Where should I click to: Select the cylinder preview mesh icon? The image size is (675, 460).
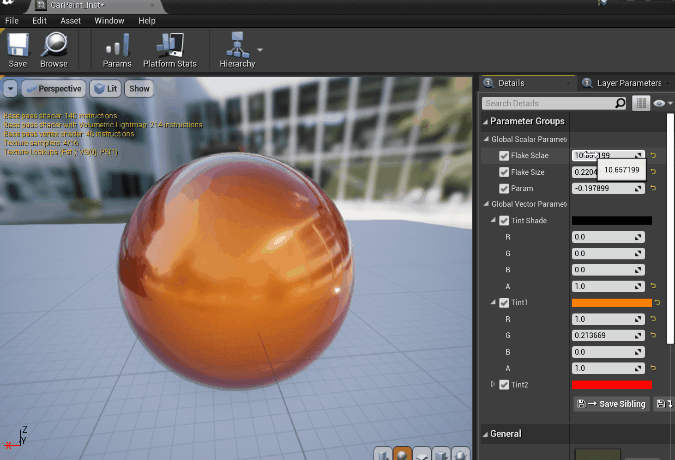(383, 454)
